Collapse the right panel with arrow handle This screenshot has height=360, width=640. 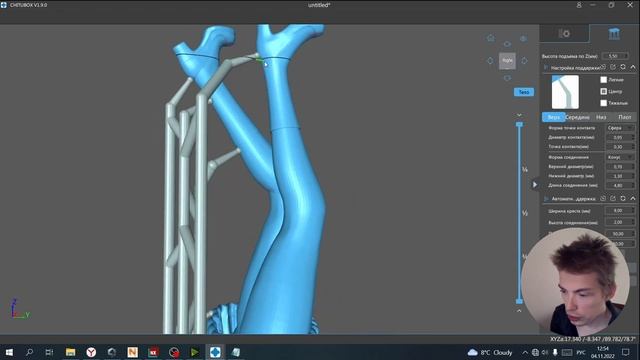coord(535,184)
